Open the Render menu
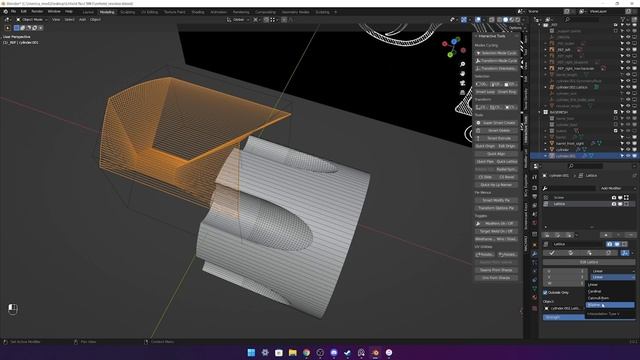640x360 pixels. (37, 11)
